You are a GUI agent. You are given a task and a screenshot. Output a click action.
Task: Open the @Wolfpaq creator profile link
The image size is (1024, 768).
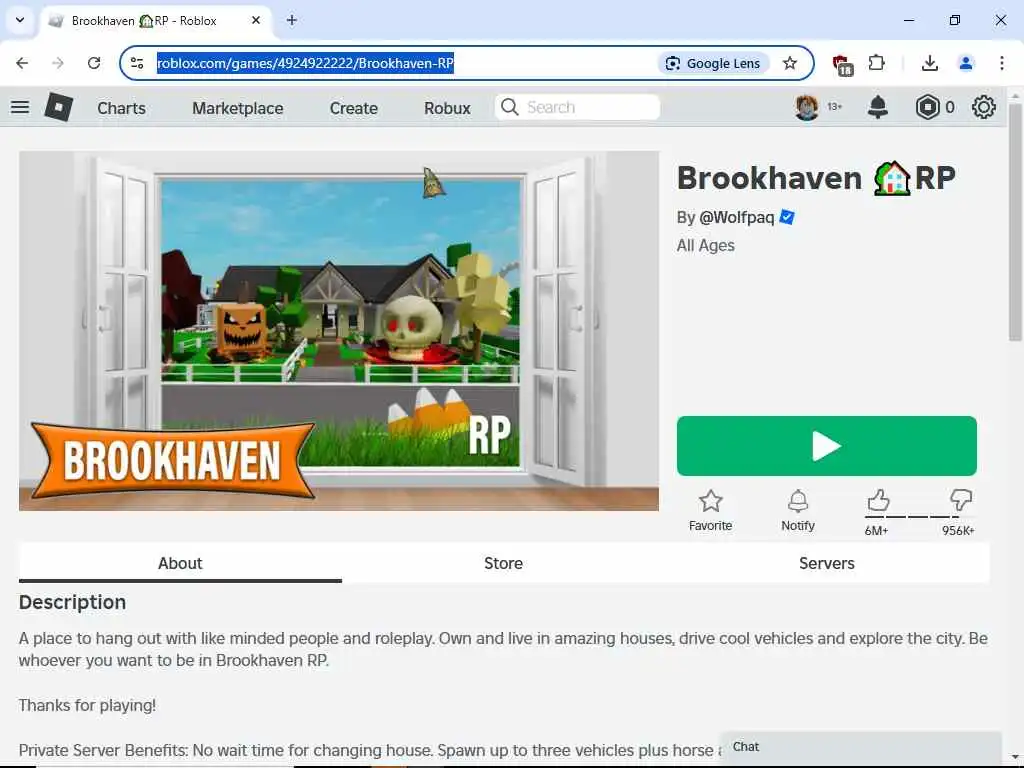coord(737,217)
